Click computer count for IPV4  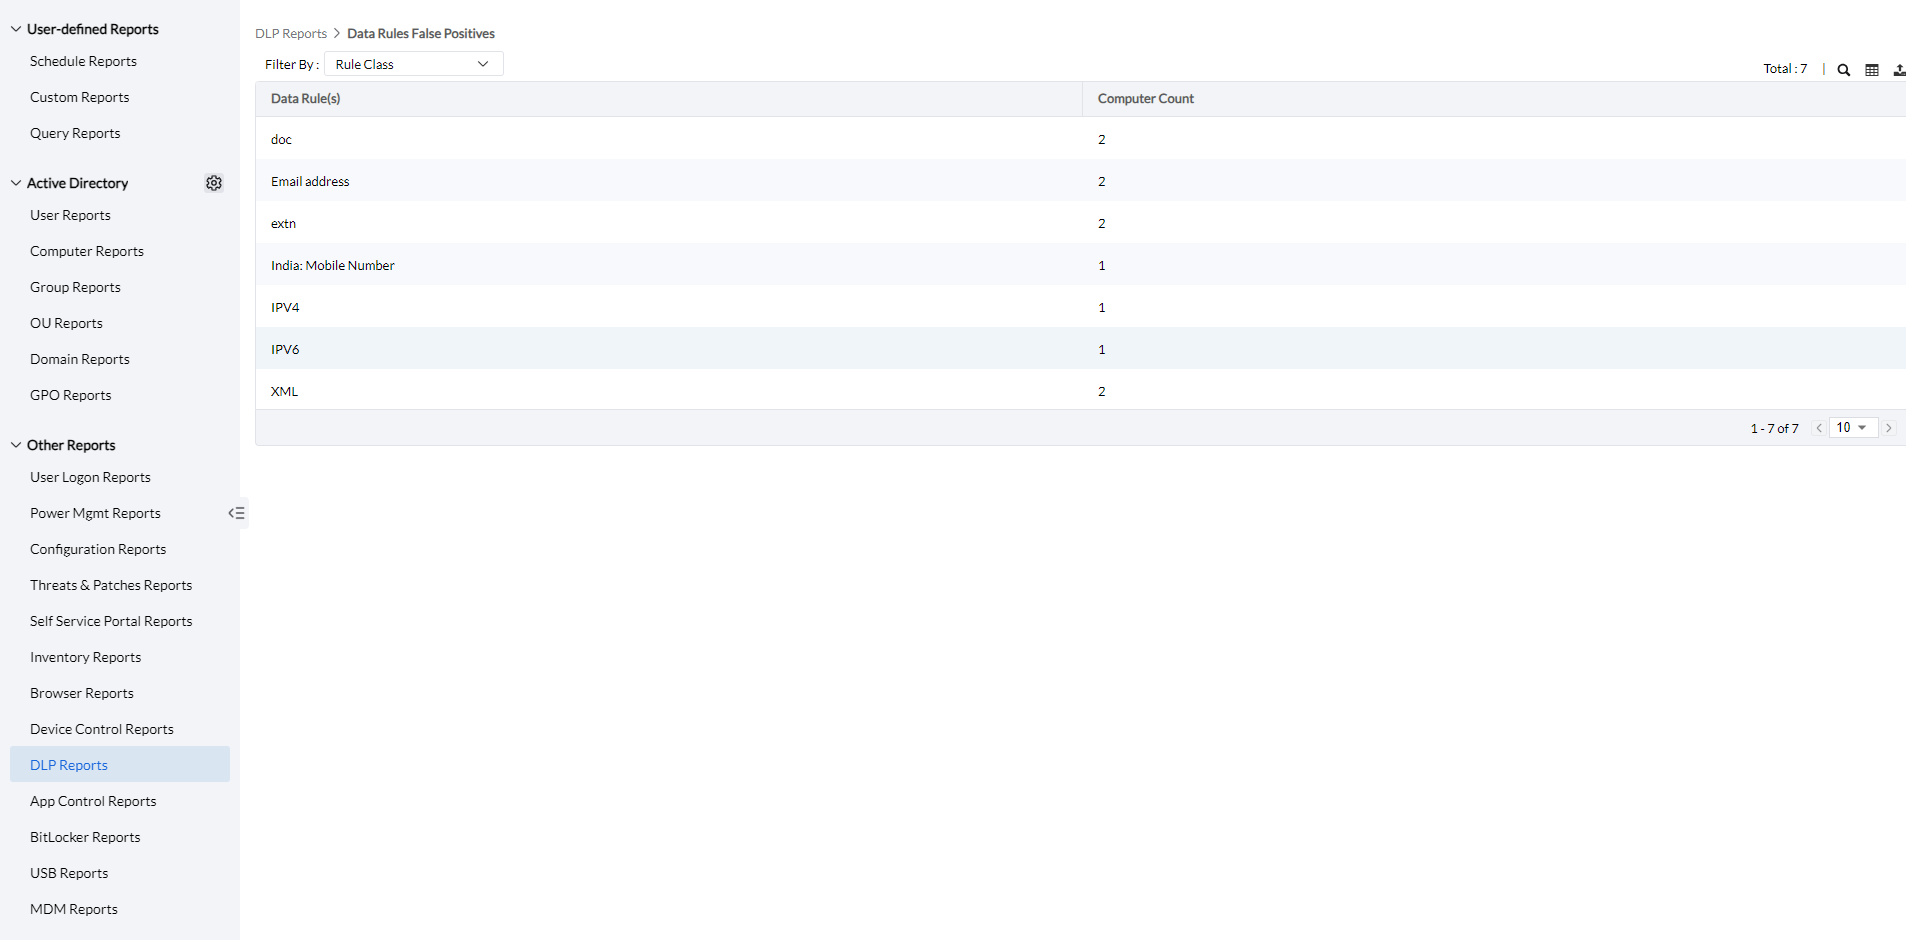(1102, 307)
